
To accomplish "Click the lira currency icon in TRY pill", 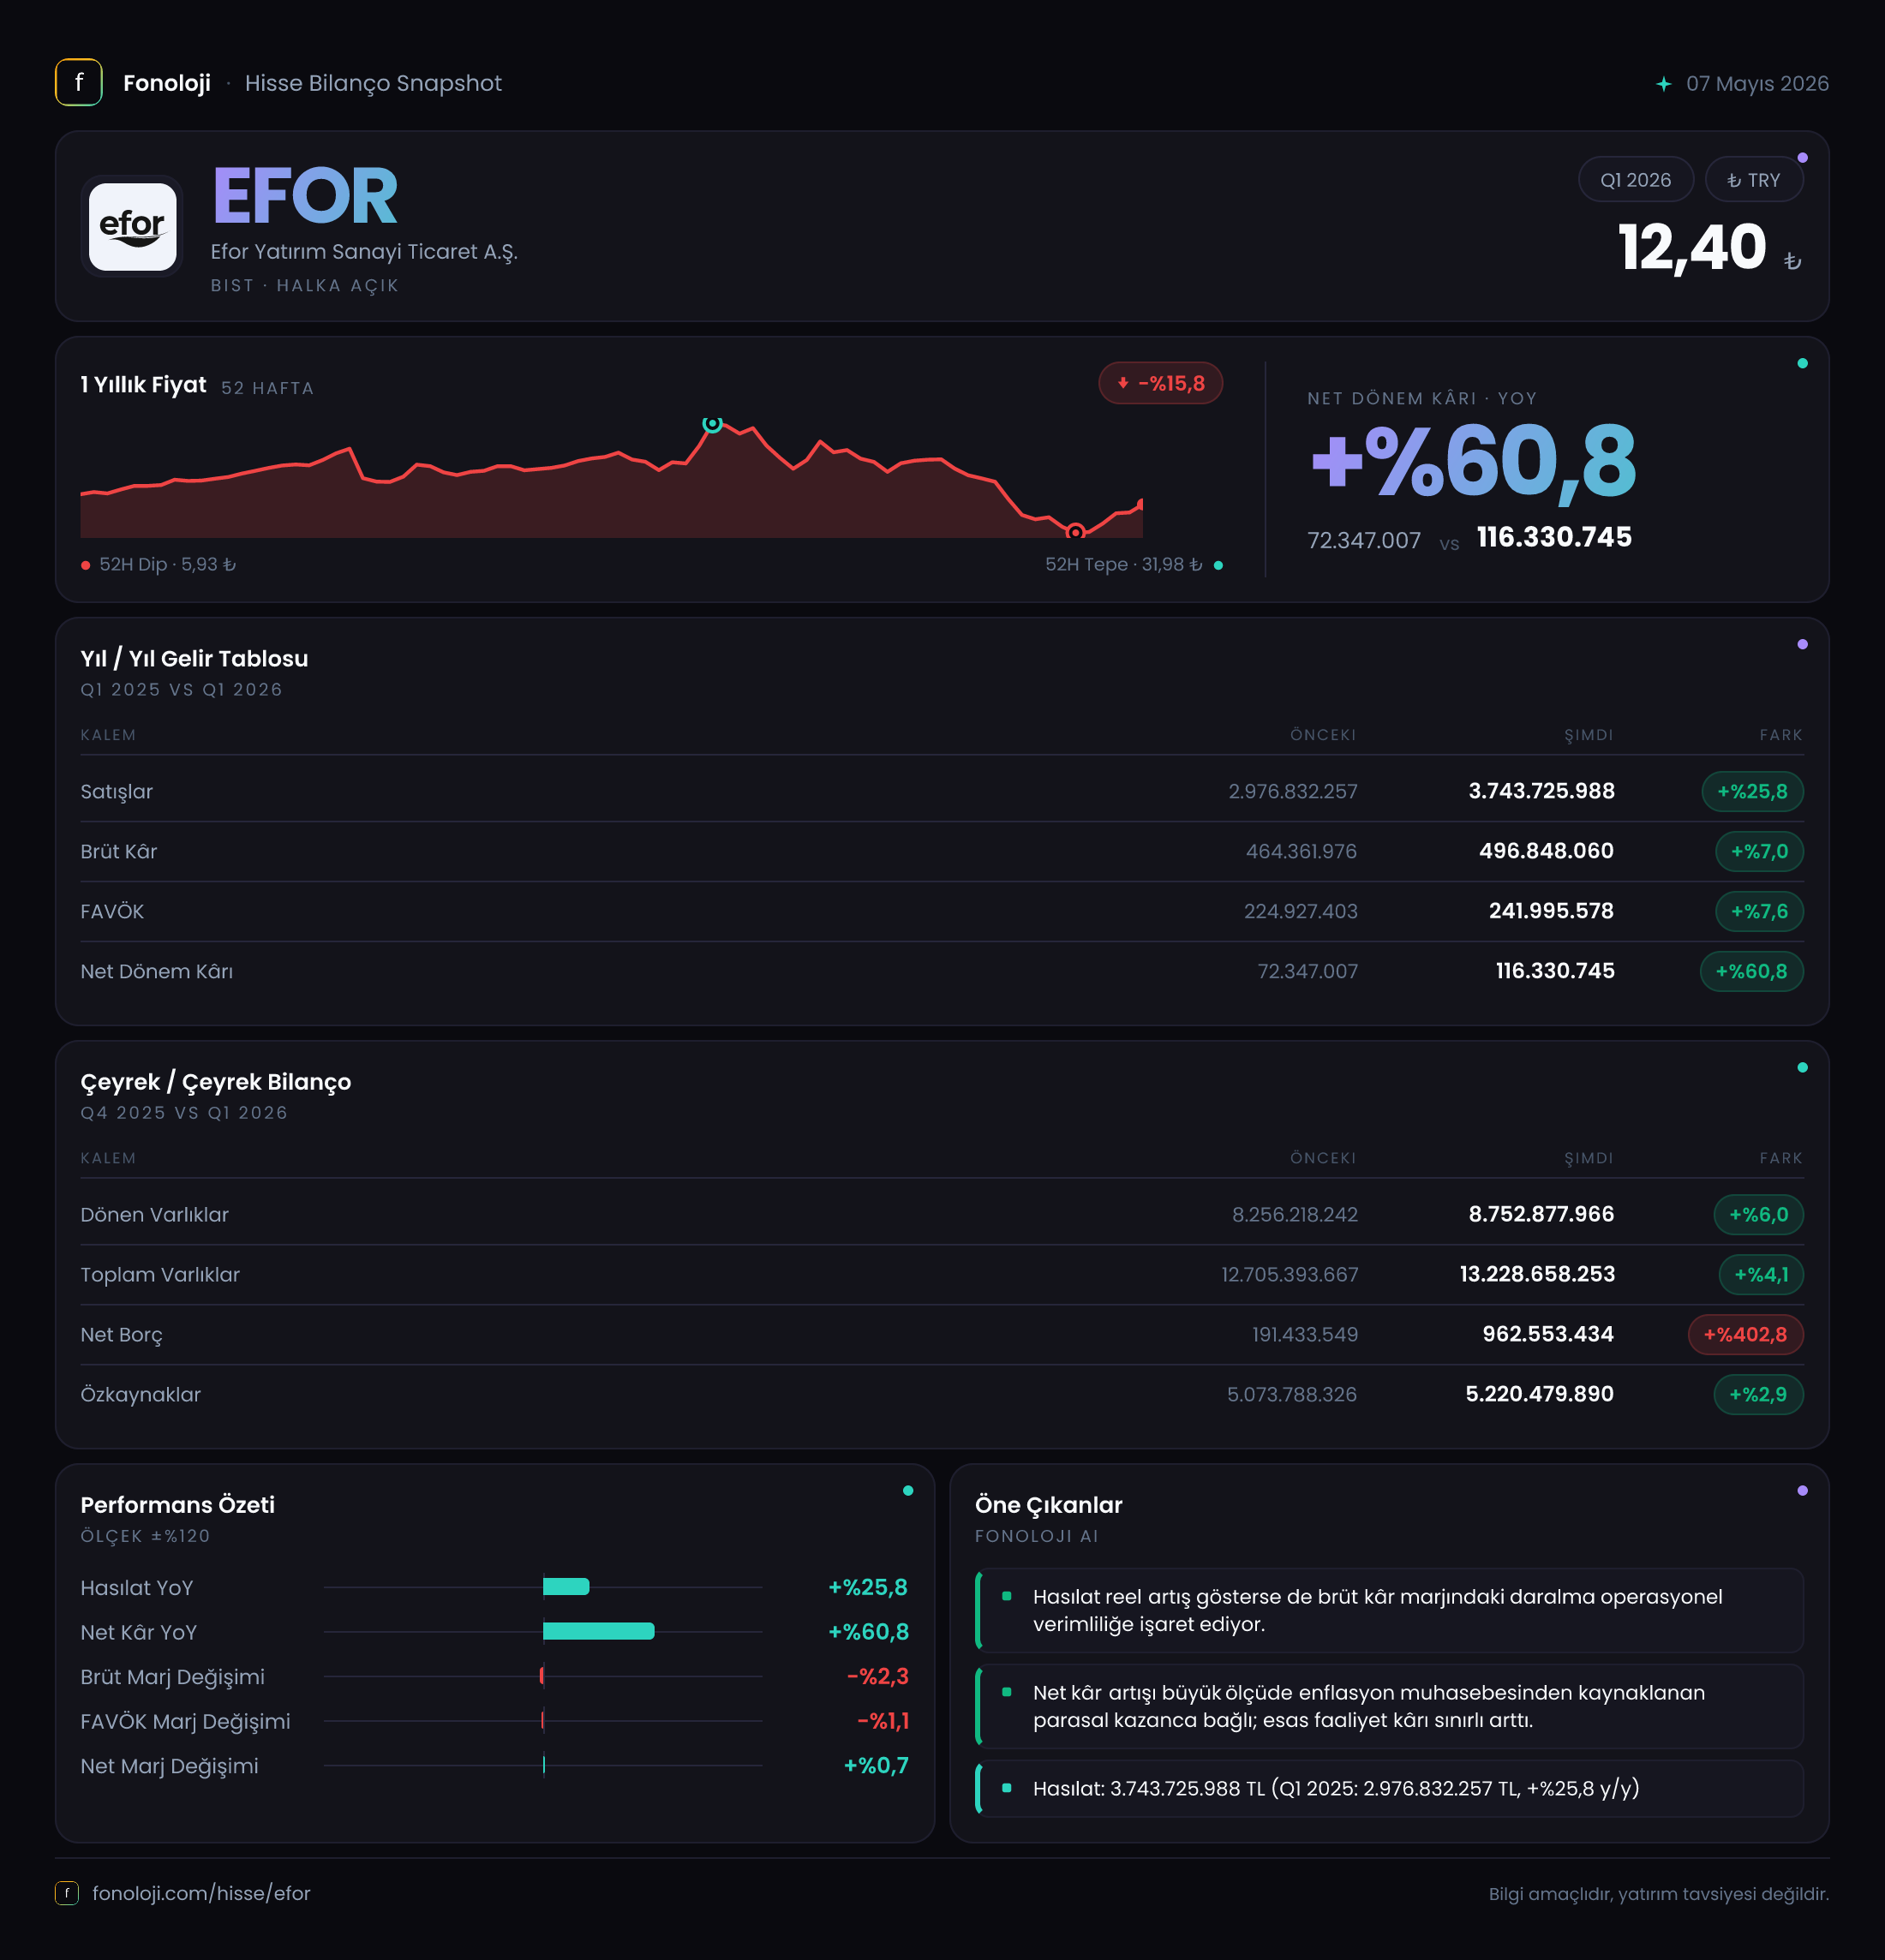I will (x=1733, y=181).
